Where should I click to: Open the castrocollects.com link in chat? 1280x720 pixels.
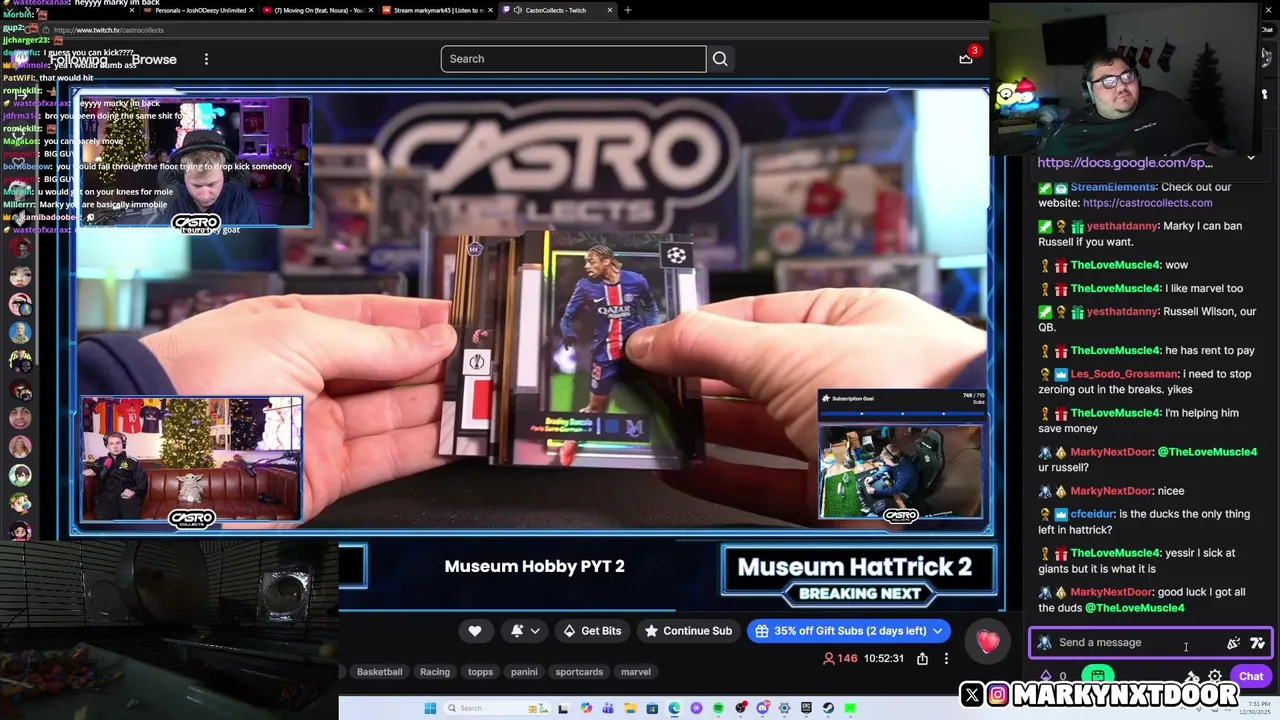coord(1147,203)
